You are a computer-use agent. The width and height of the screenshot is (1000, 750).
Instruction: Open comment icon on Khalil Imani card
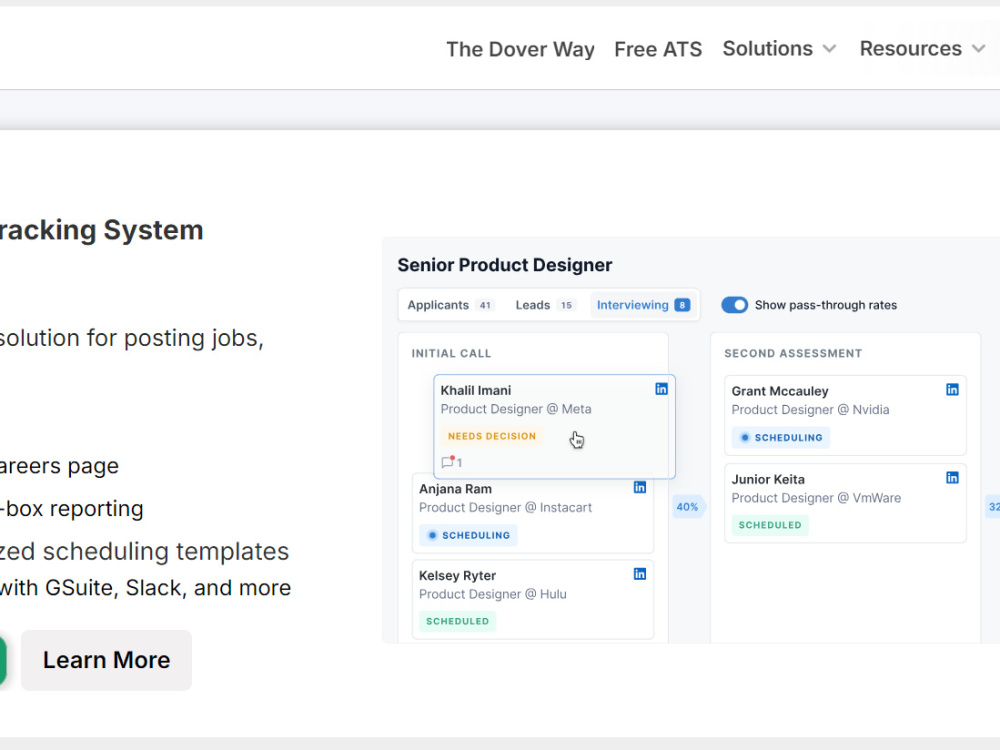click(448, 462)
